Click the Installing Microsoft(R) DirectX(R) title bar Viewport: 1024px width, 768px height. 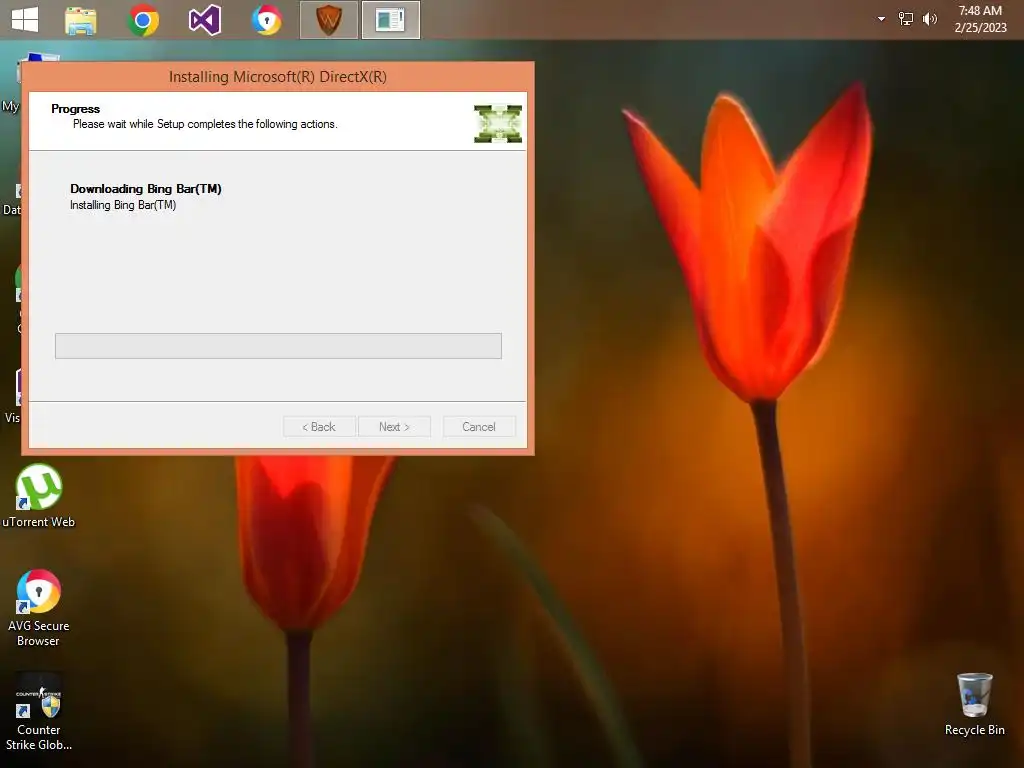(x=278, y=77)
